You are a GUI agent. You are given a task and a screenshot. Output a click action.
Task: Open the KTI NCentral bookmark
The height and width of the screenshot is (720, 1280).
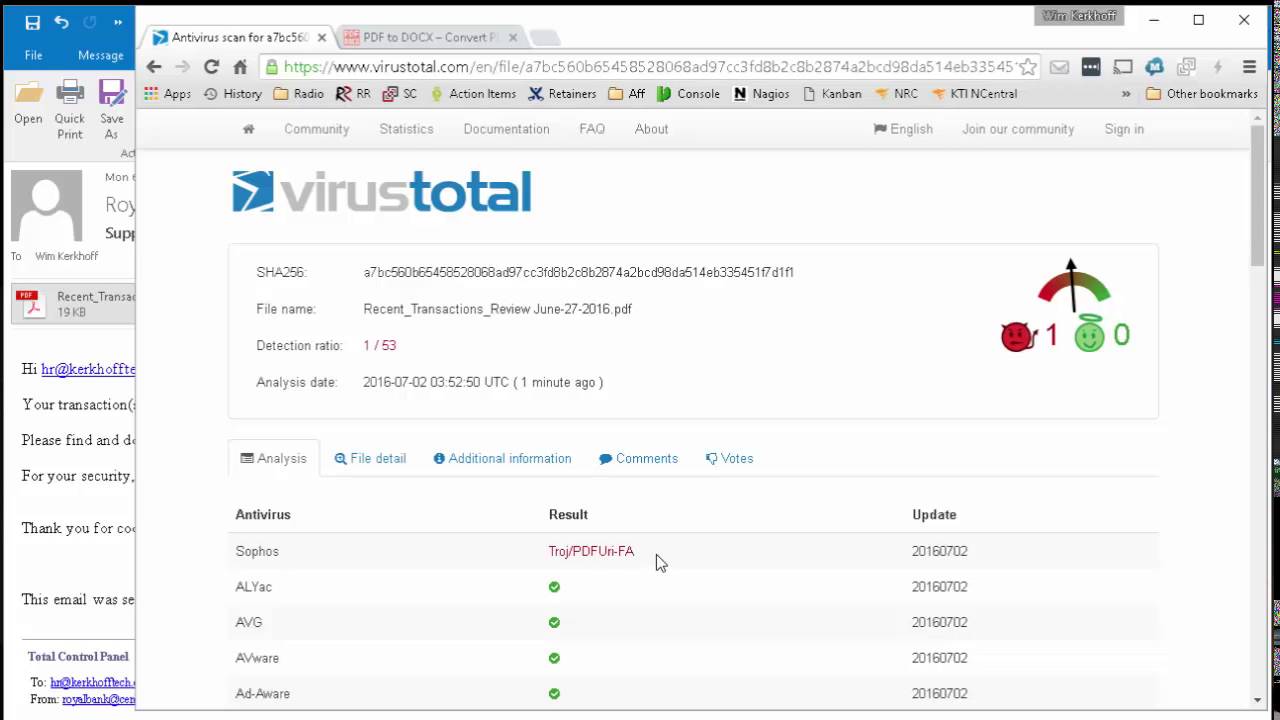coord(975,94)
